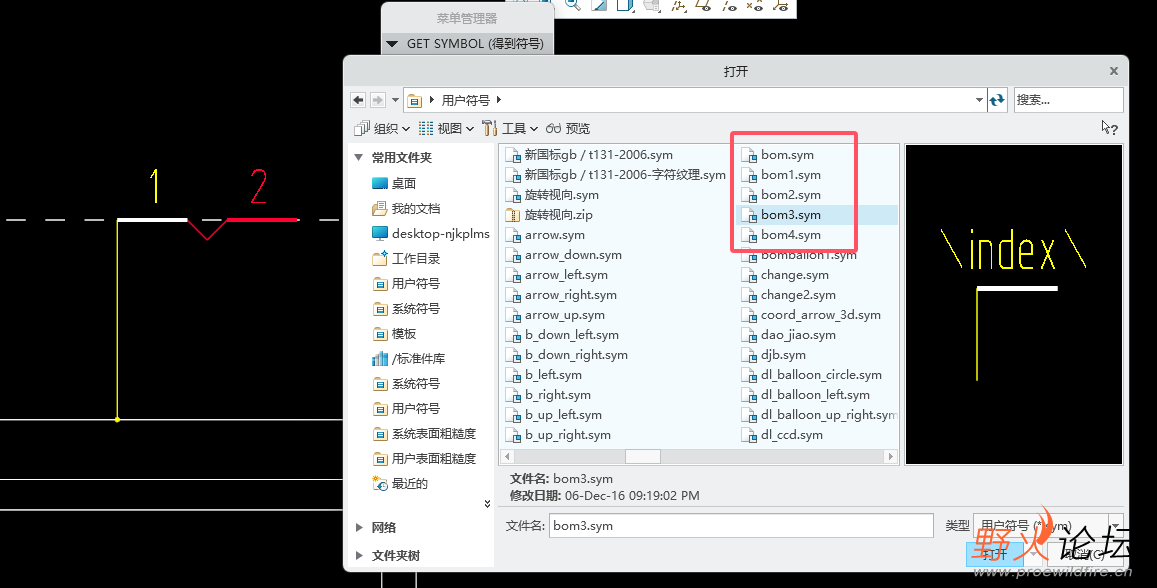Click the folder icon in the address bar
This screenshot has width=1157, height=588.
click(415, 100)
